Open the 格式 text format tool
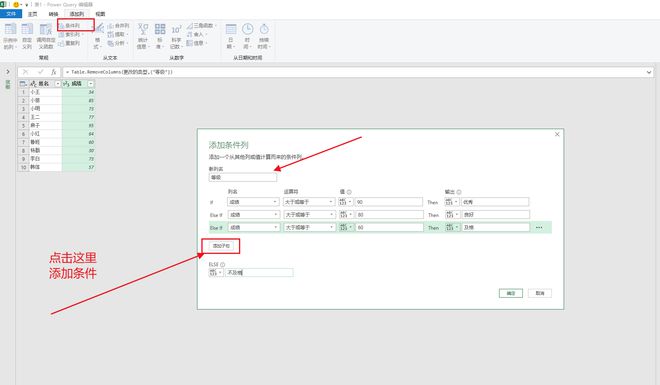The width and height of the screenshot is (660, 385). tap(98, 36)
